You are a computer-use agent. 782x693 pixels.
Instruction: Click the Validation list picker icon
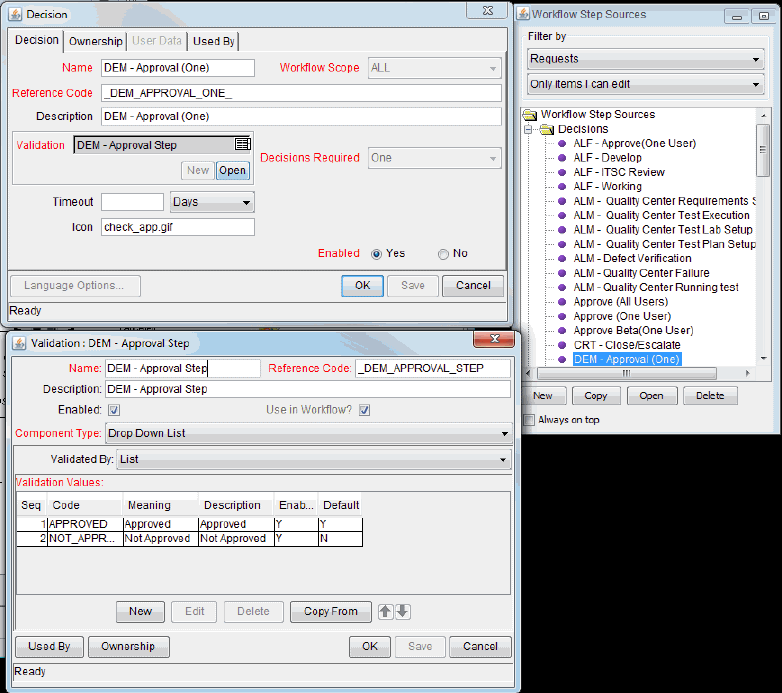pyautogui.click(x=242, y=145)
